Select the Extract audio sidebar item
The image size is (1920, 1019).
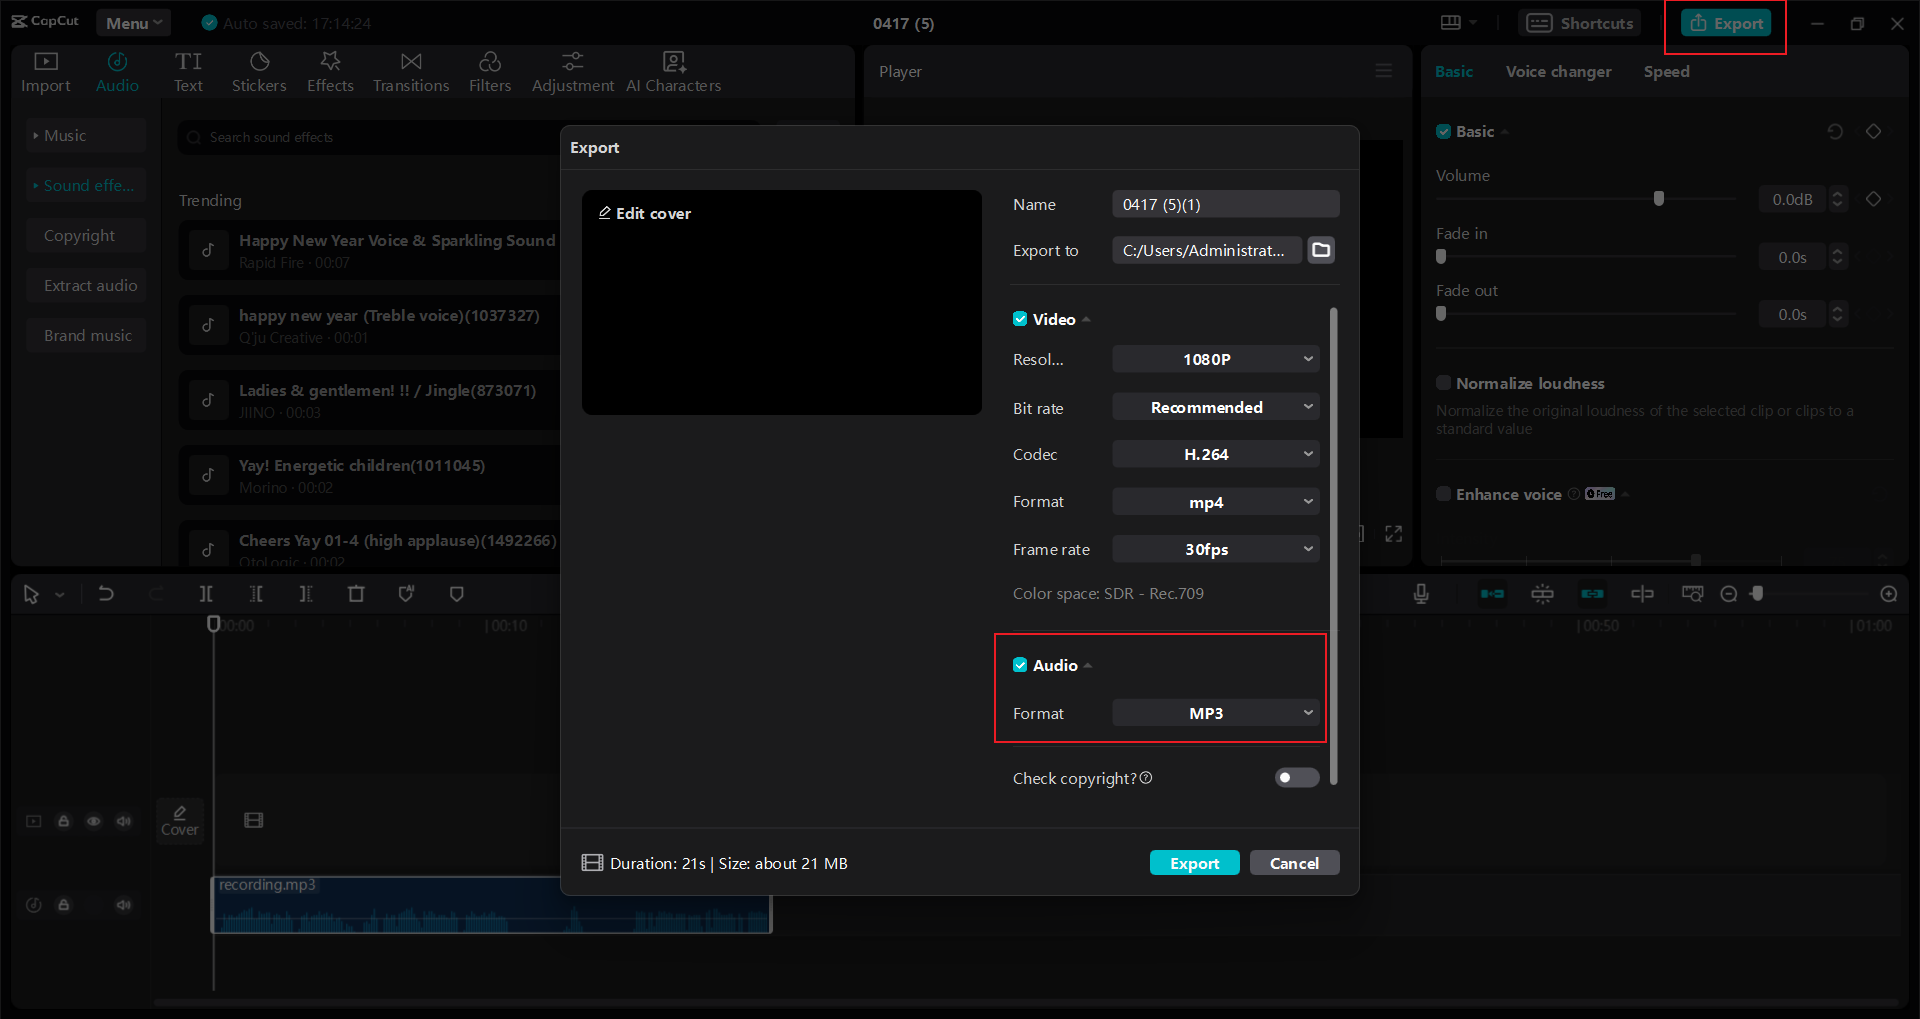click(x=87, y=285)
